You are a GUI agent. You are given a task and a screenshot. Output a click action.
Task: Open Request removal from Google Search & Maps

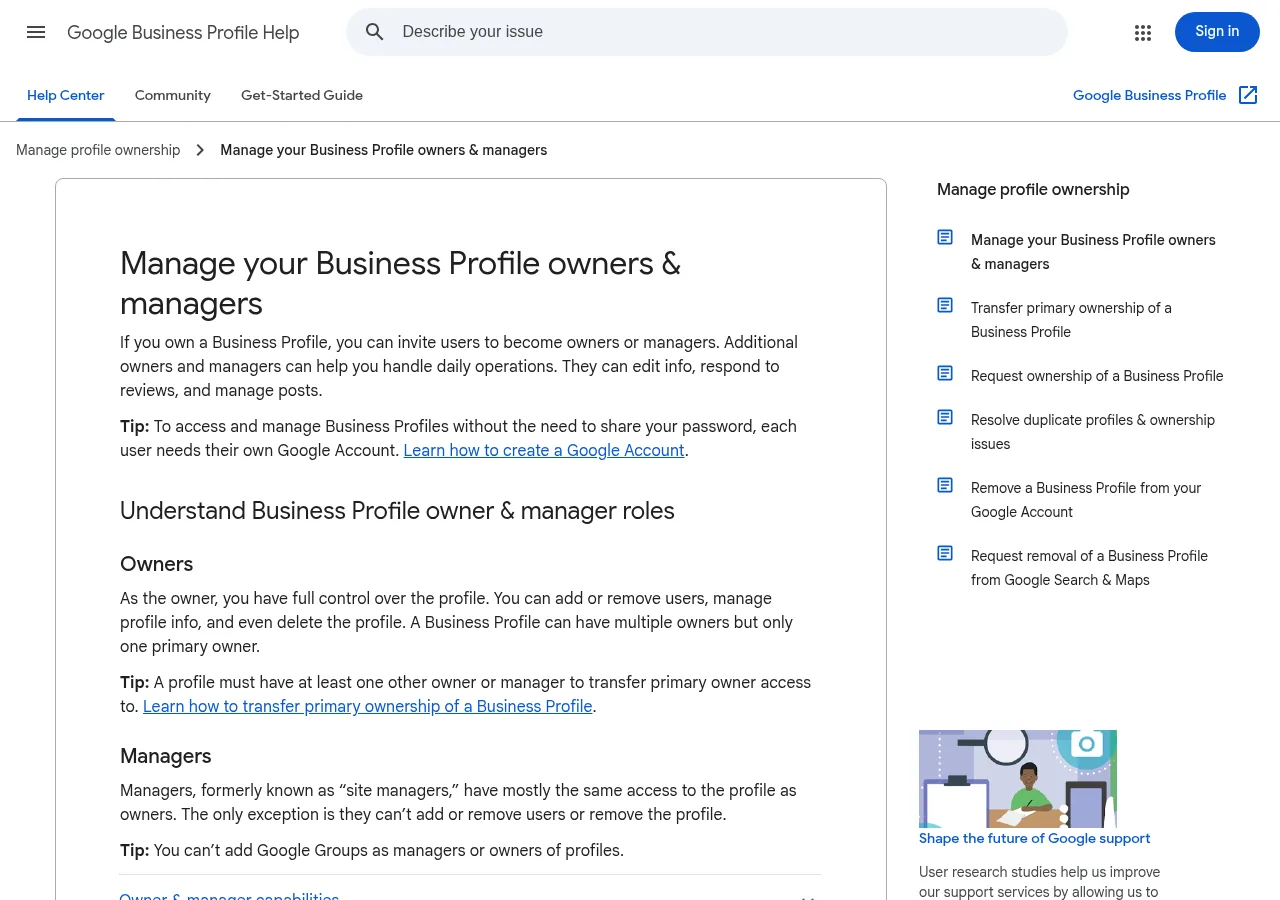1089,568
